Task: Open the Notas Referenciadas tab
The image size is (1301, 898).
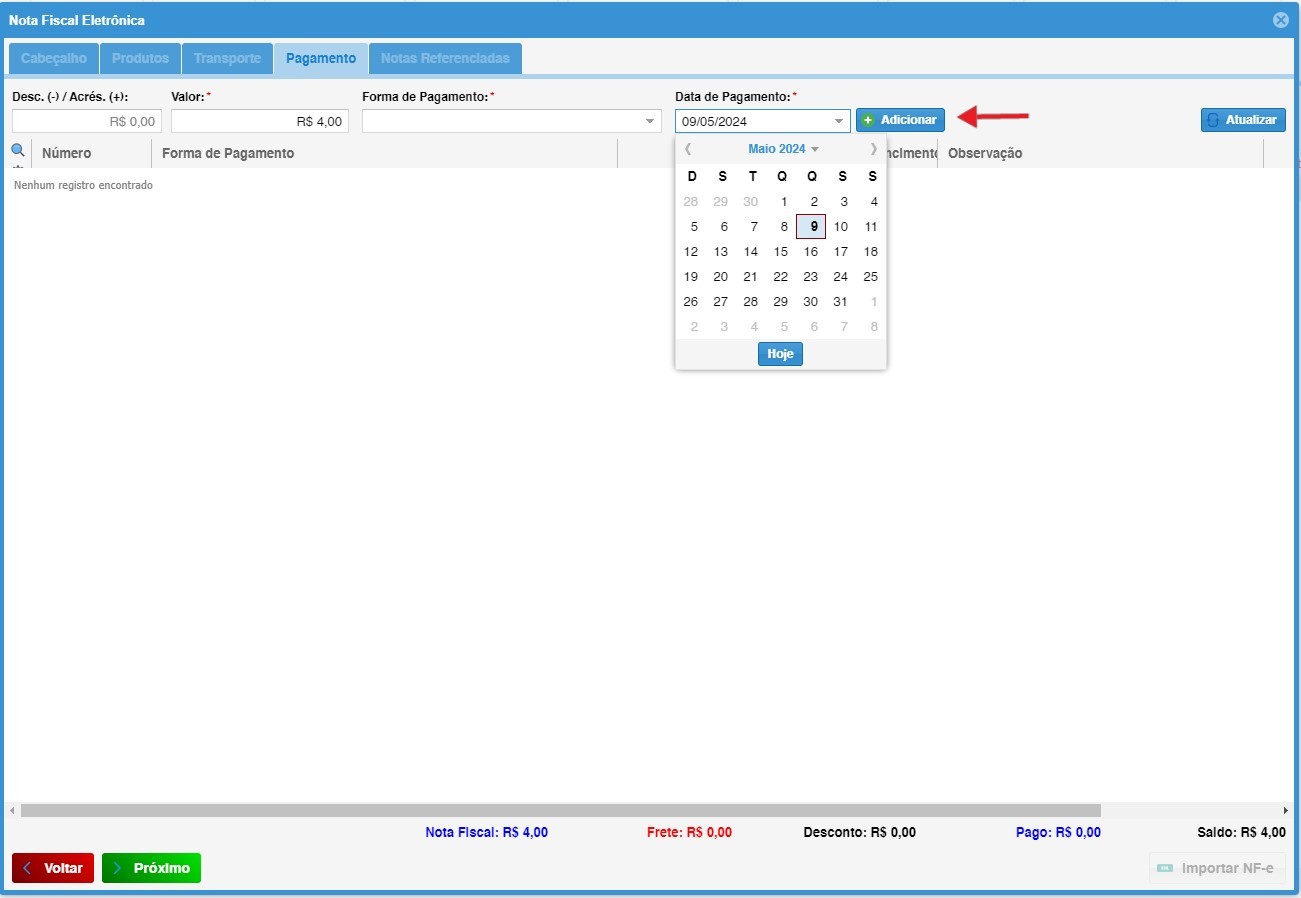Action: click(445, 58)
